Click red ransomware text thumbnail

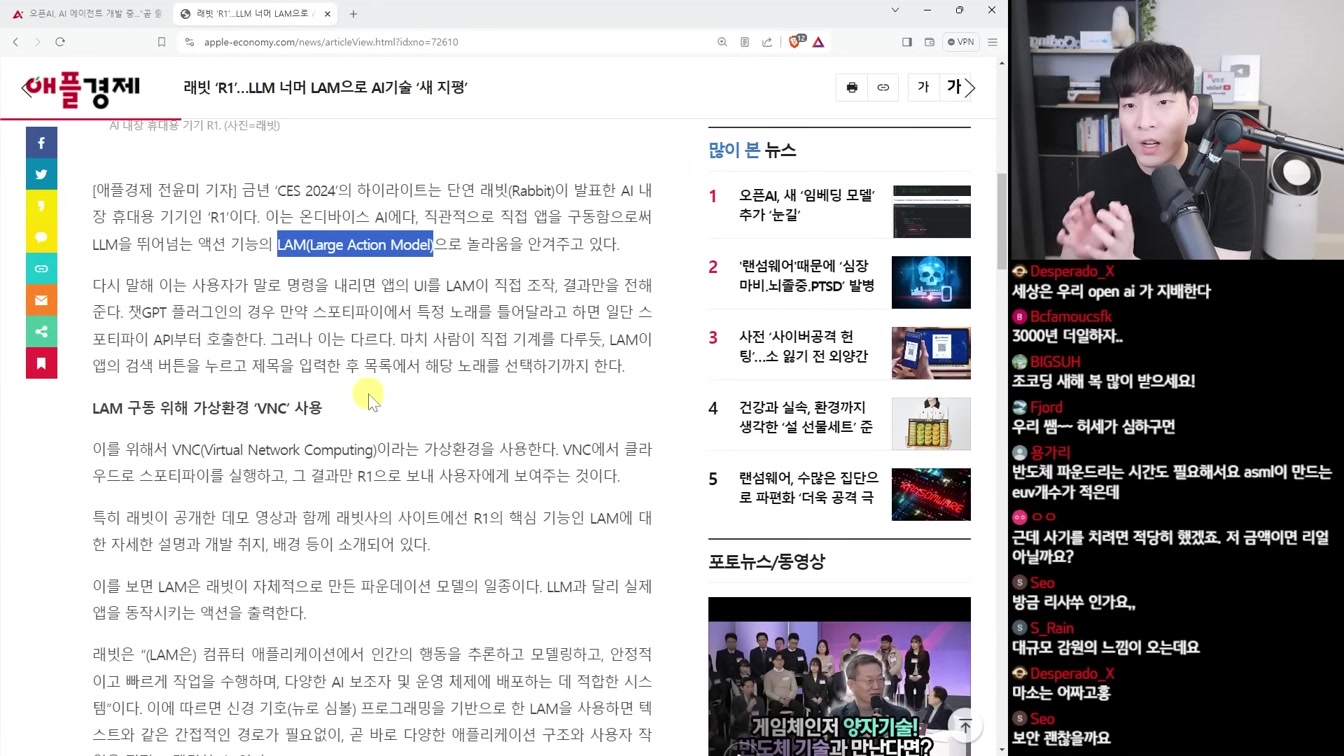(x=931, y=494)
